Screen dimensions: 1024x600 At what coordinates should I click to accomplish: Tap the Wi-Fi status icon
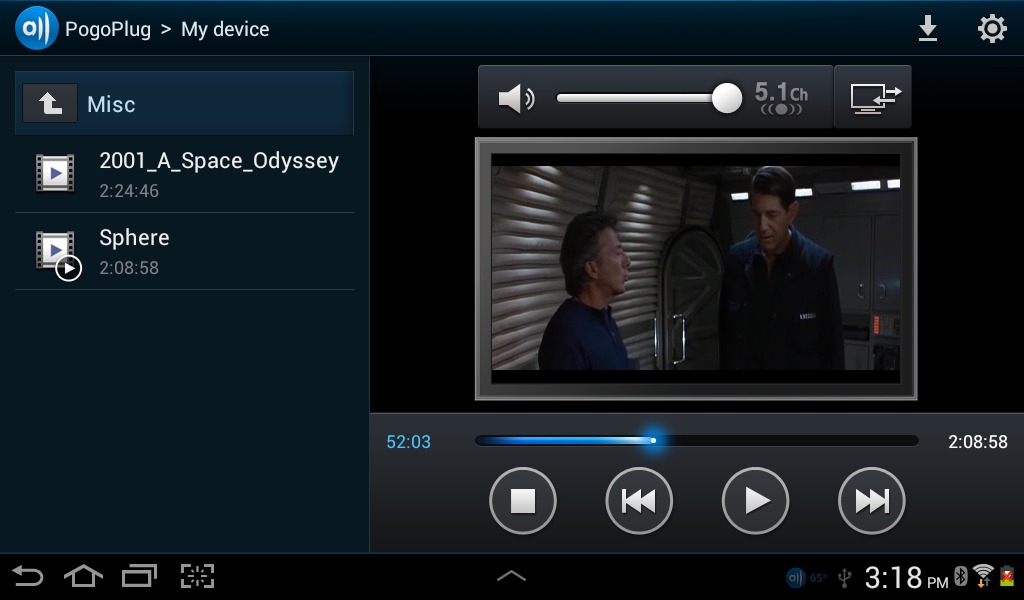click(x=983, y=576)
